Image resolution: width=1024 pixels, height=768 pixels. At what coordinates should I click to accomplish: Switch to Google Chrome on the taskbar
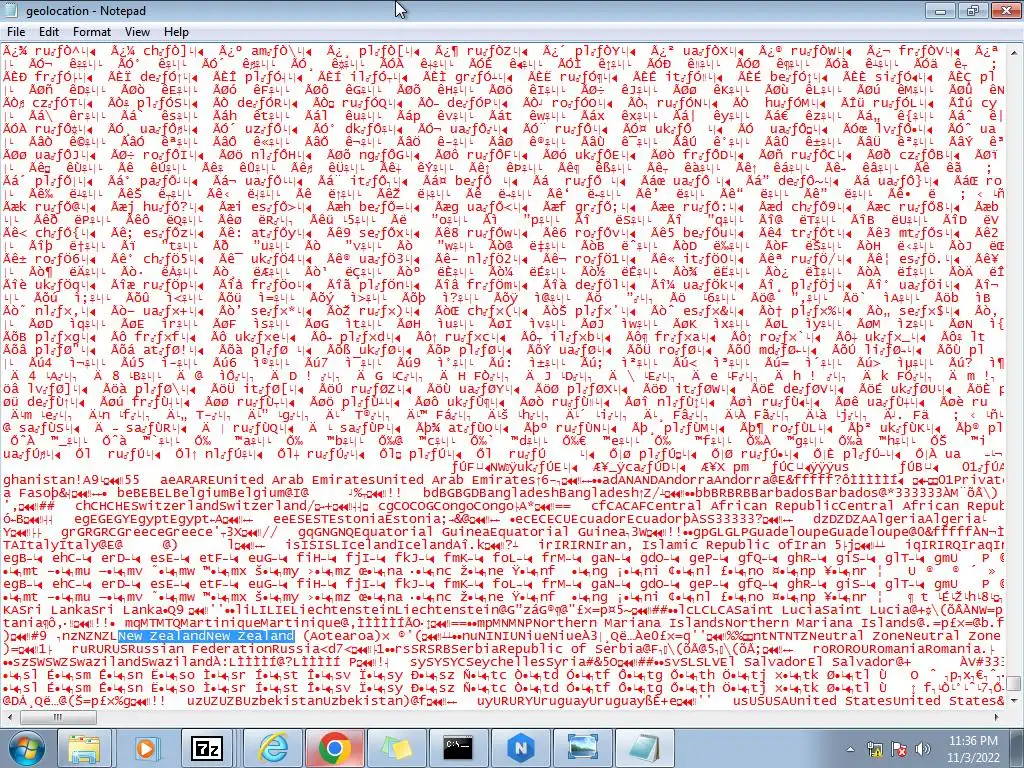pyautogui.click(x=335, y=748)
